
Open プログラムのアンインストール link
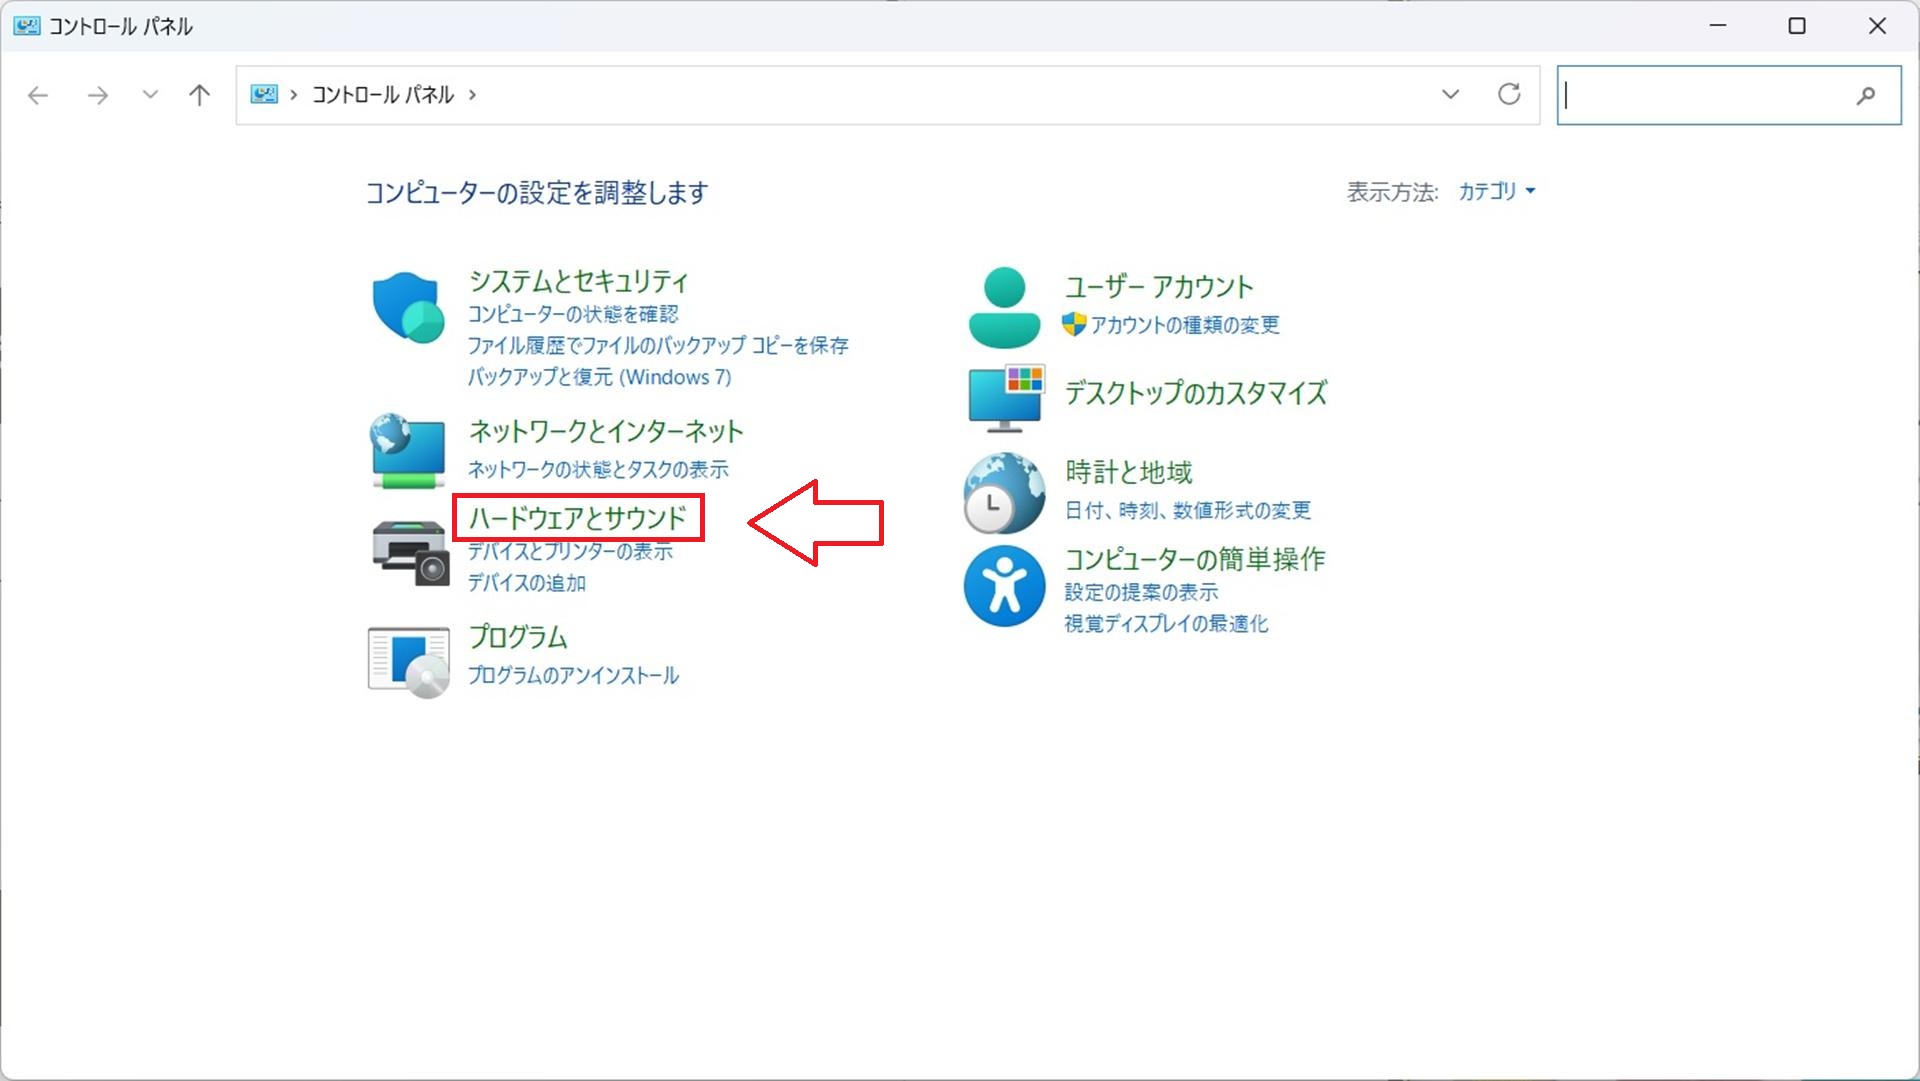click(x=573, y=675)
